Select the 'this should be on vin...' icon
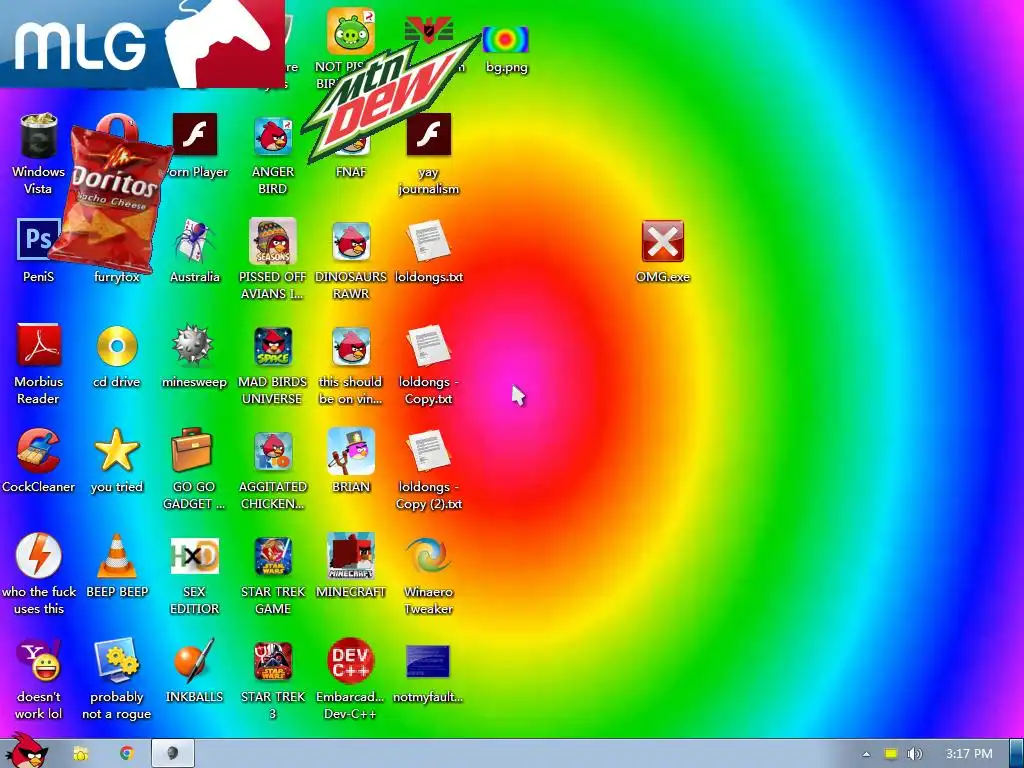Viewport: 1024px width, 768px height. [x=351, y=346]
